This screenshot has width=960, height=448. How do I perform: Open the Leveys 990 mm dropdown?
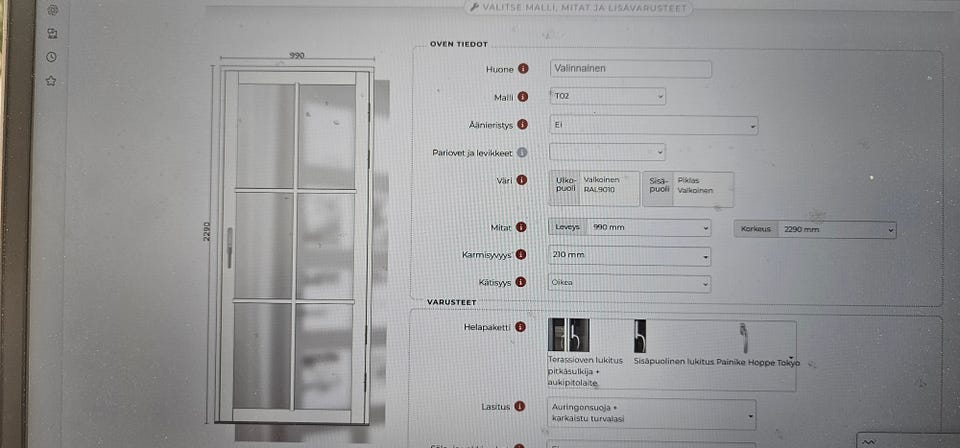tap(629, 227)
